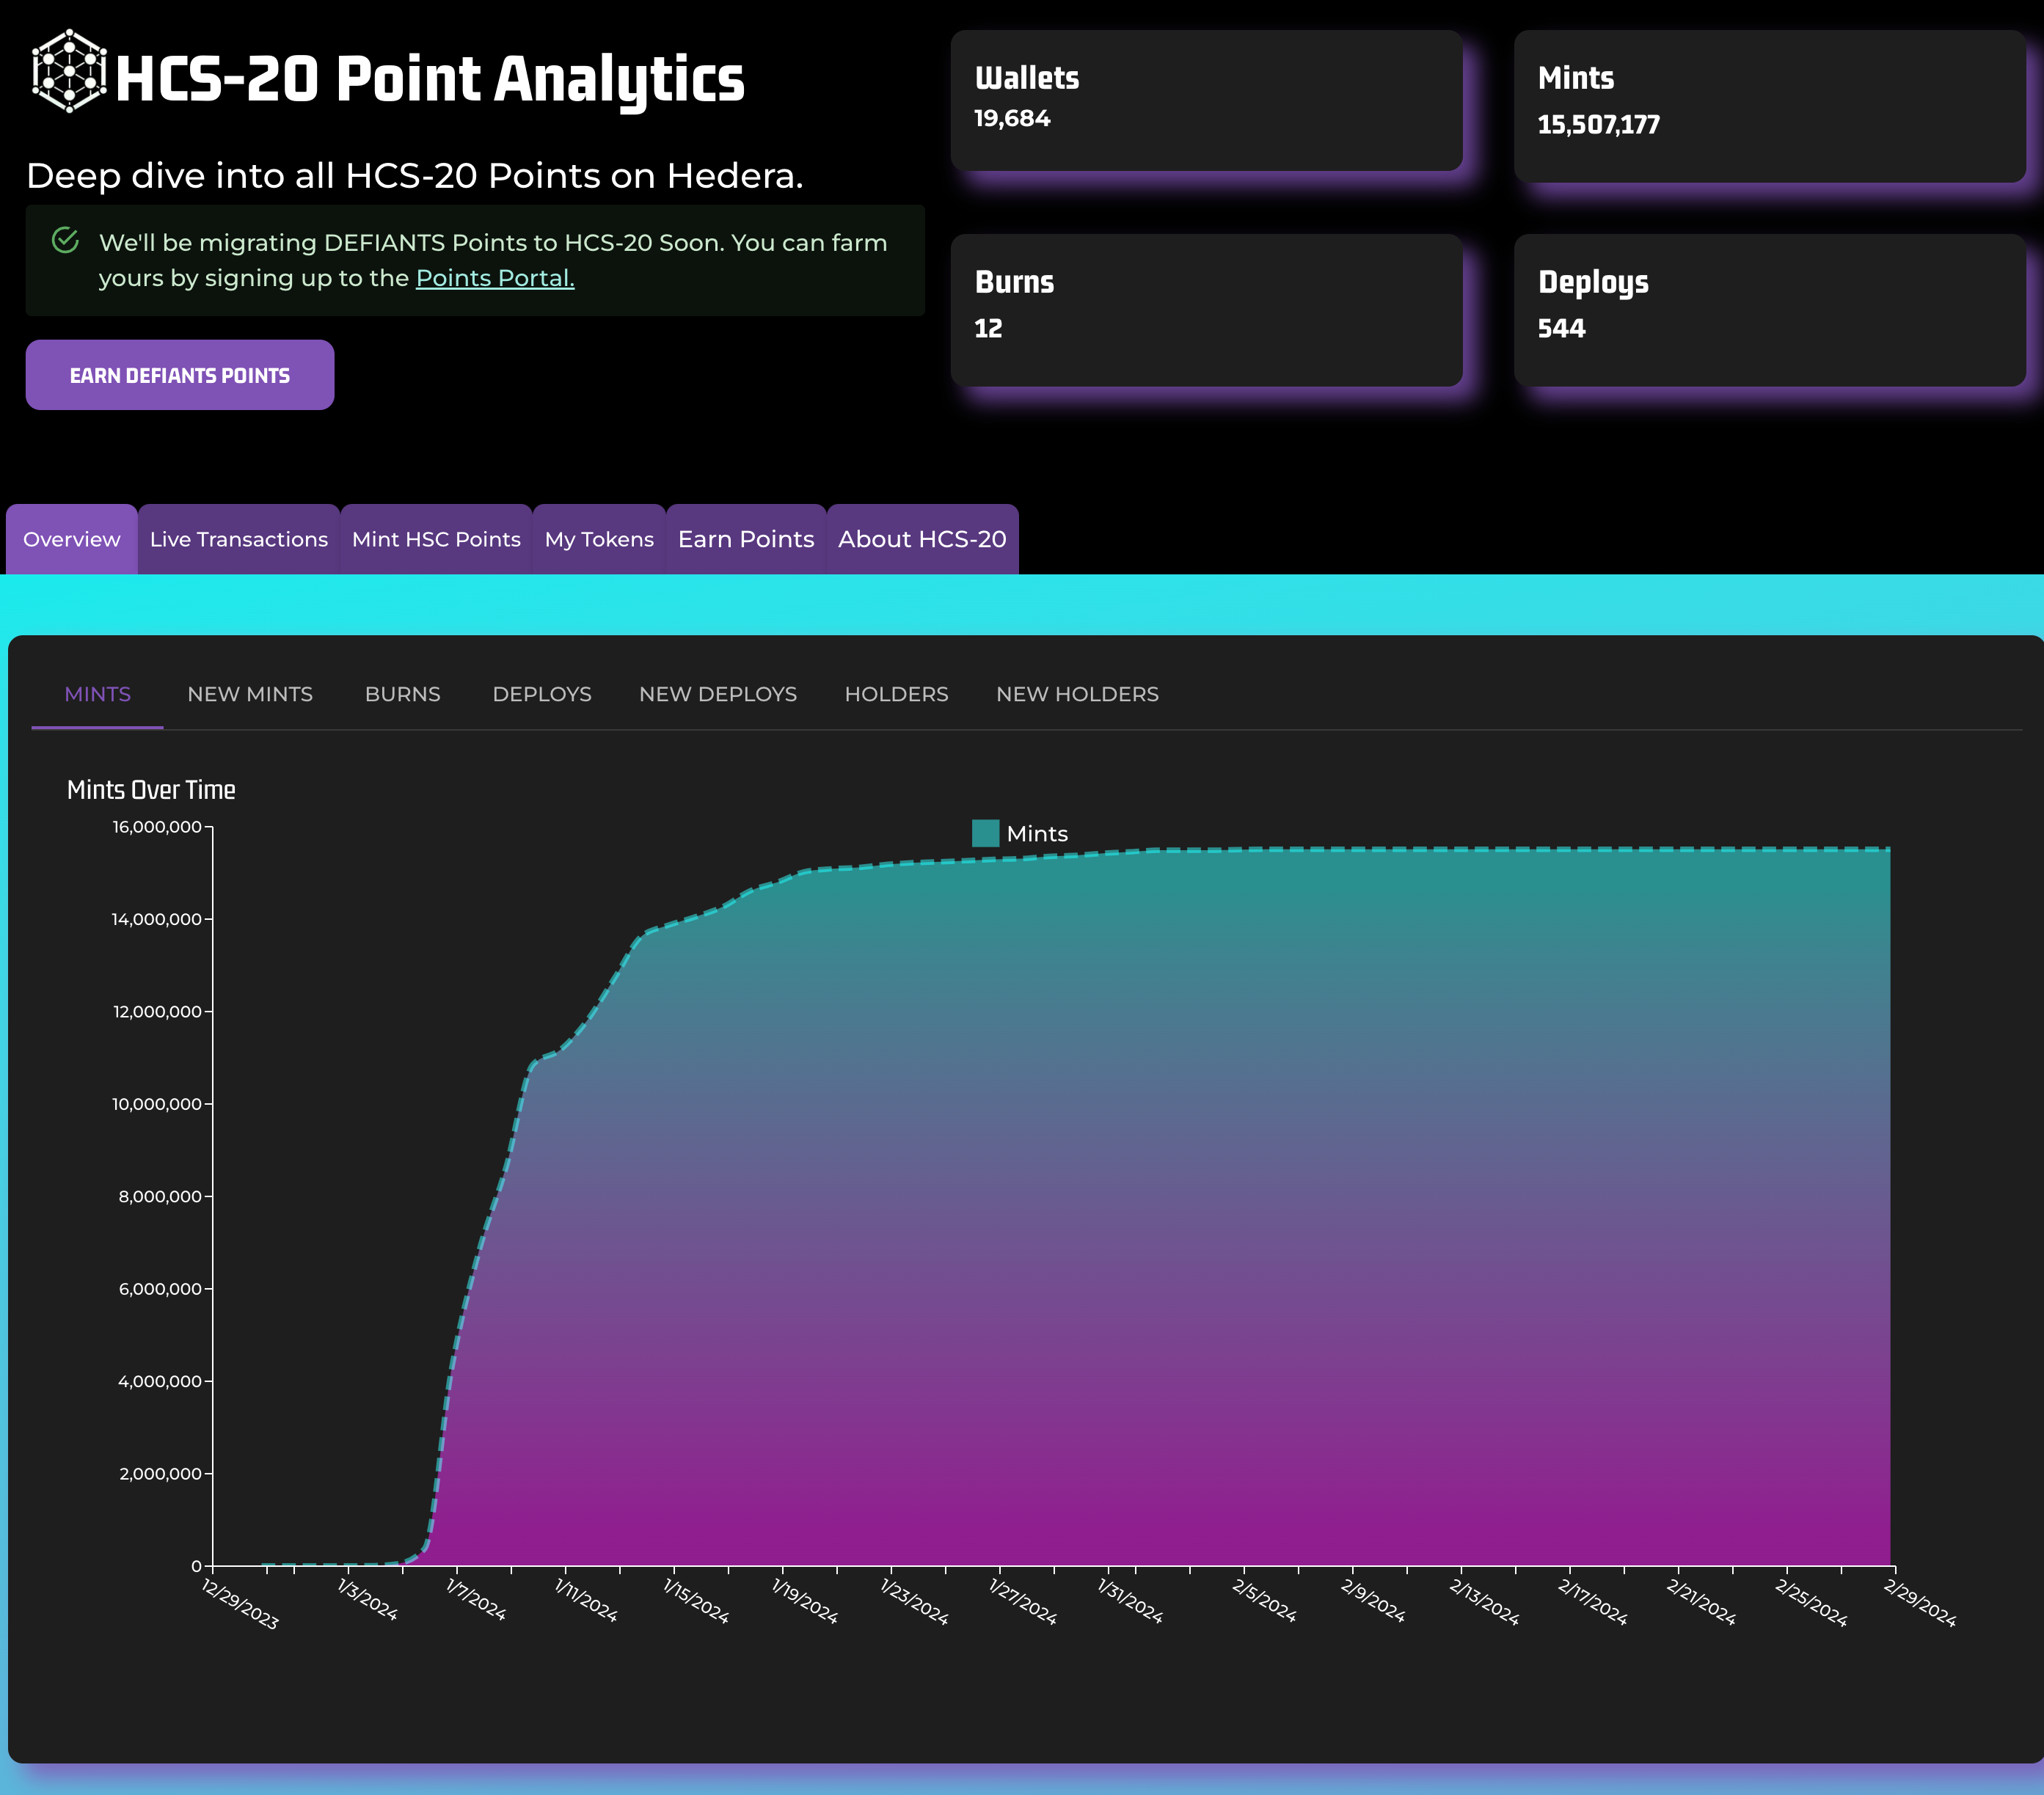
Task: Click the EARN DEFIANTS POINTS button
Action: click(180, 374)
